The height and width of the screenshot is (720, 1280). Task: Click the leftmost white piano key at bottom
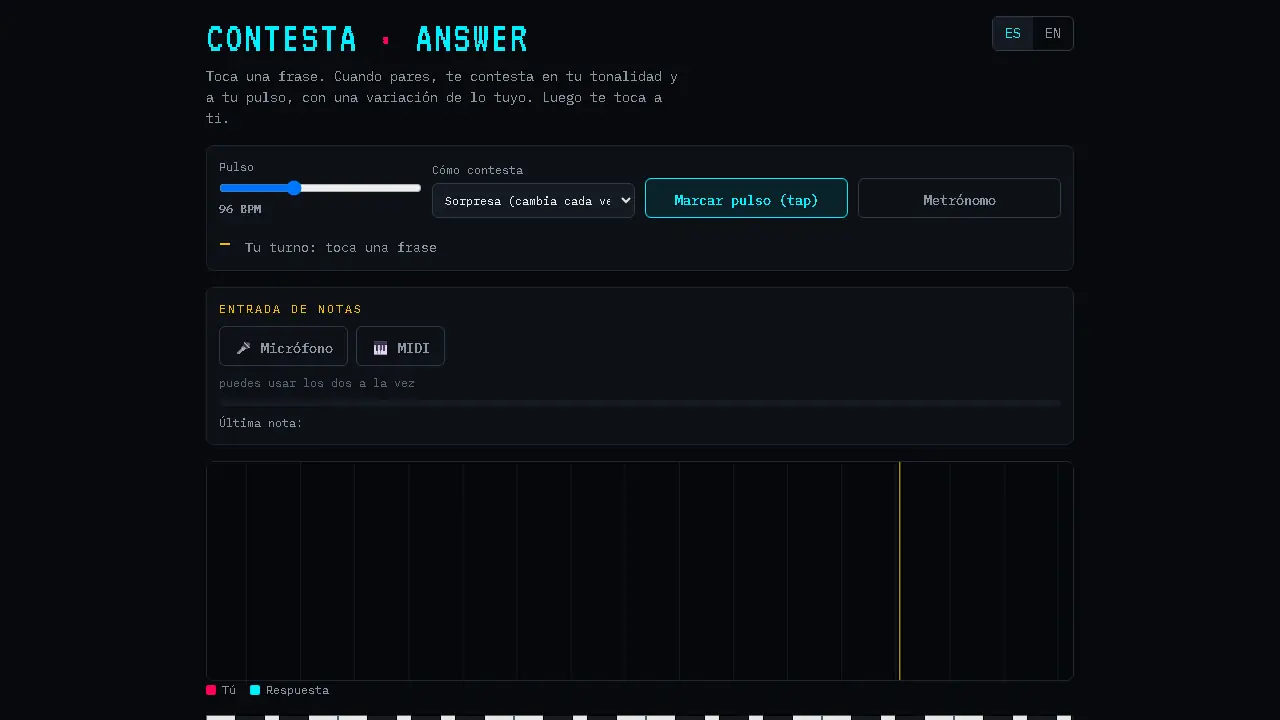tap(220, 717)
